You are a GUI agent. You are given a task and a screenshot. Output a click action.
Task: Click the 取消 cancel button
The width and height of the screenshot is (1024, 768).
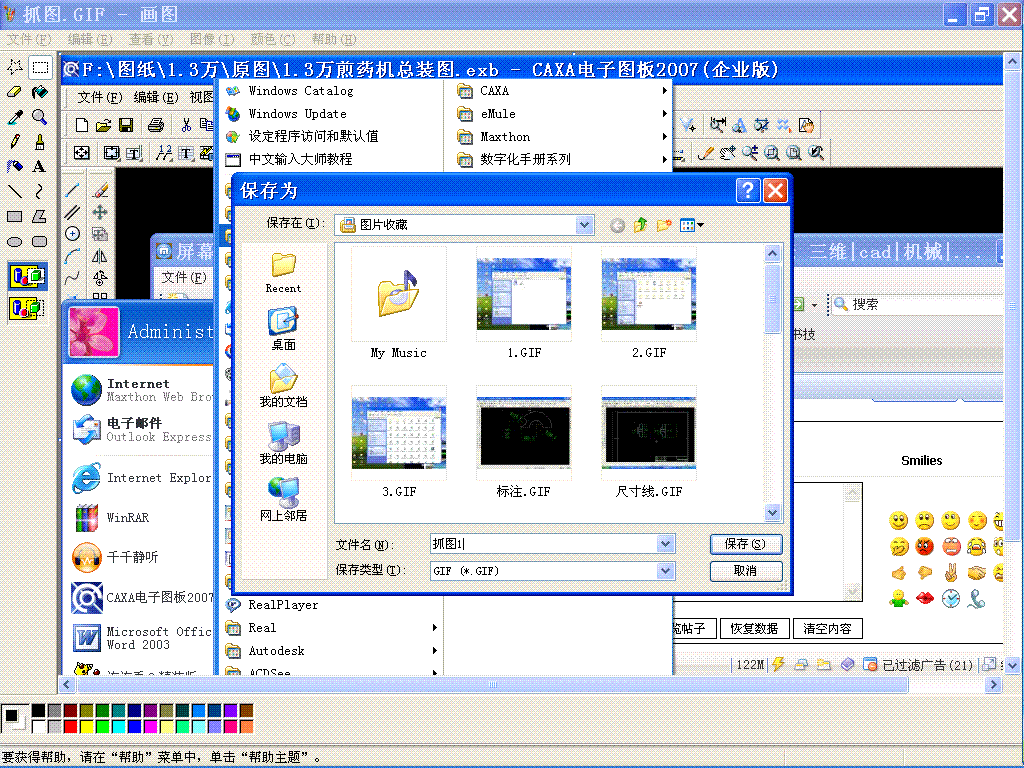pos(745,571)
